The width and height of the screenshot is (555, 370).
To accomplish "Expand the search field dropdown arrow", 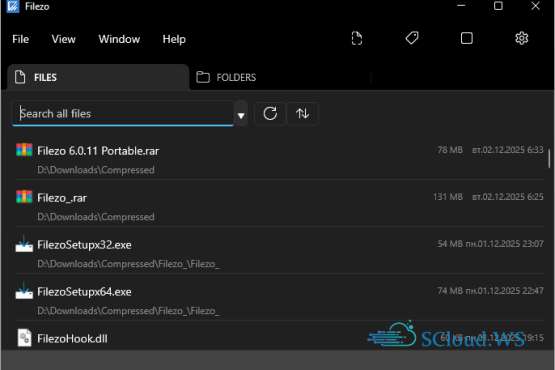I will (241, 115).
